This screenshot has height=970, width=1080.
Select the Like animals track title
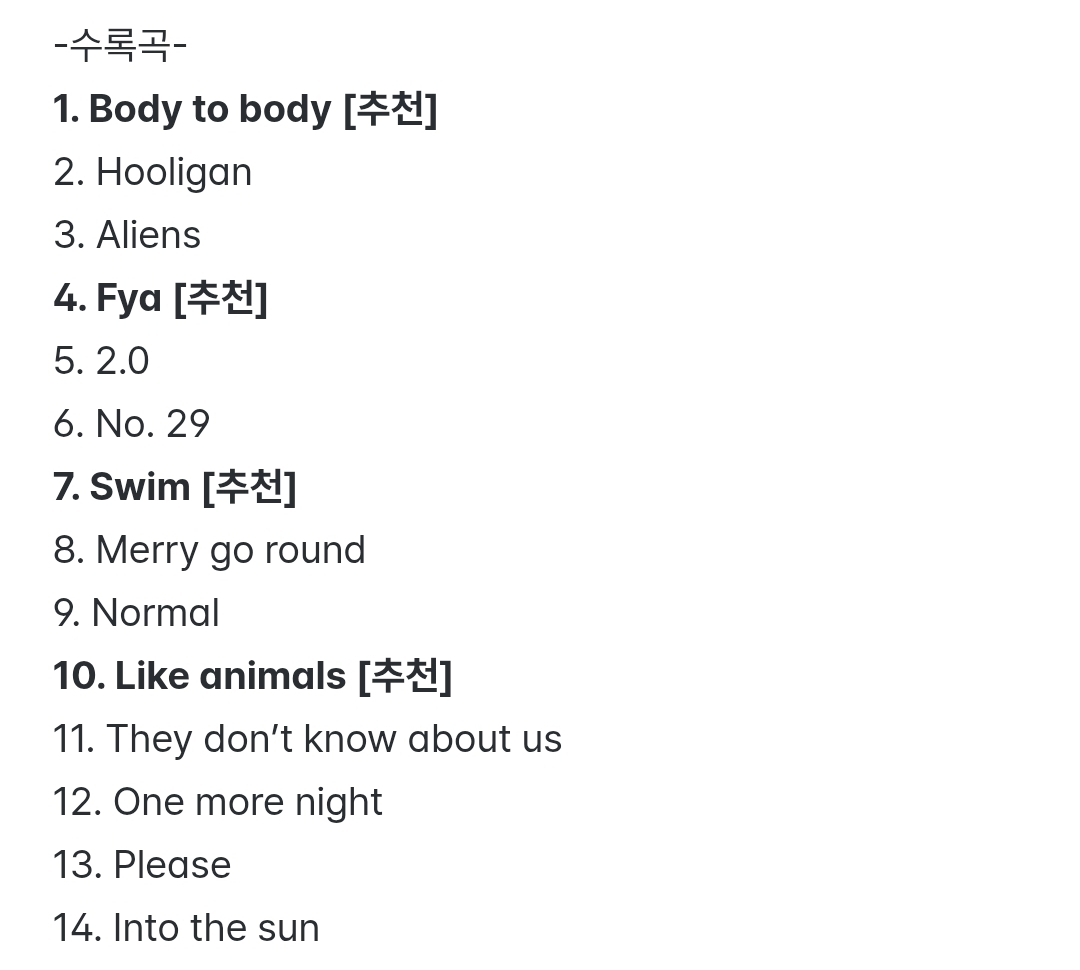pos(230,676)
